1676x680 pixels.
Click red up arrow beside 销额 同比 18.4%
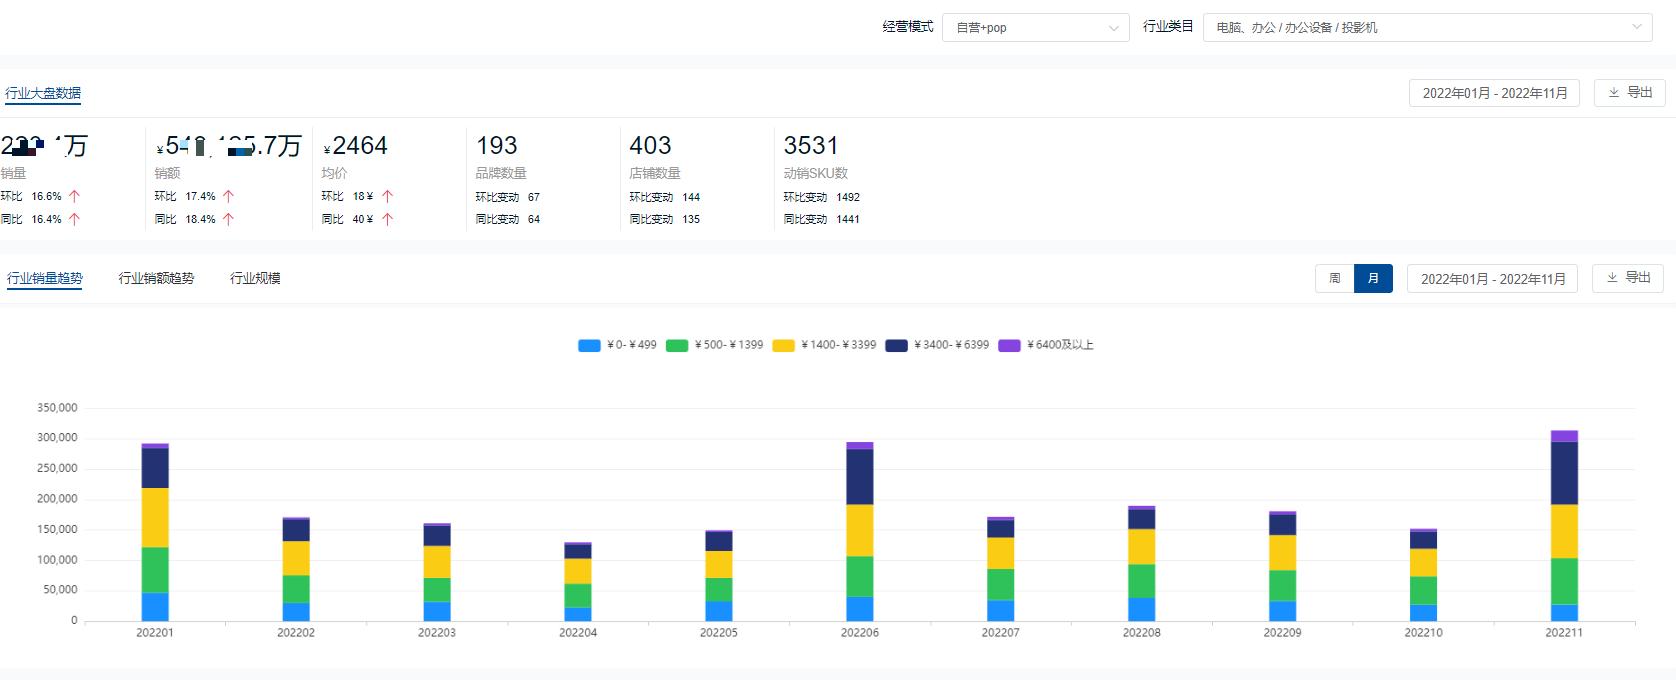pyautogui.click(x=228, y=219)
